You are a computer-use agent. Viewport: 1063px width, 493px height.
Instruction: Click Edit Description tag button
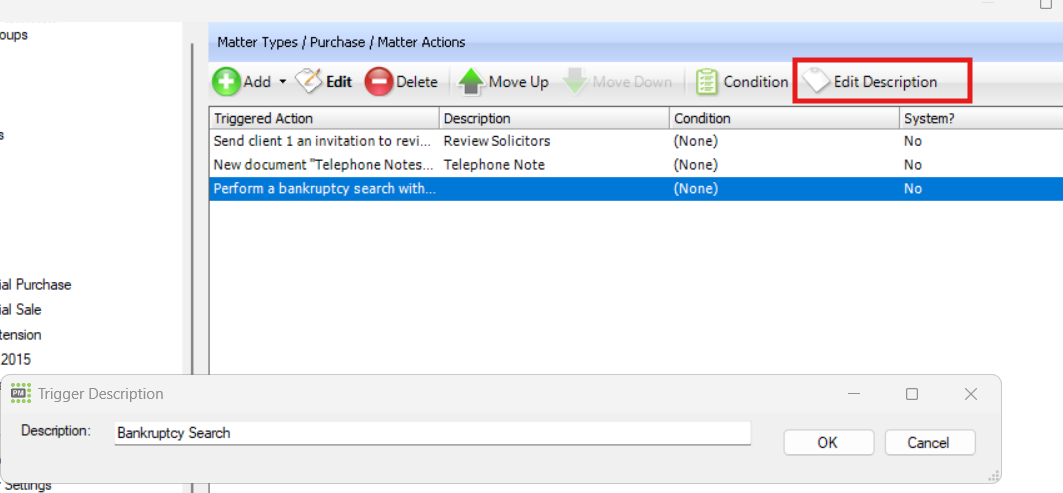pyautogui.click(x=870, y=82)
